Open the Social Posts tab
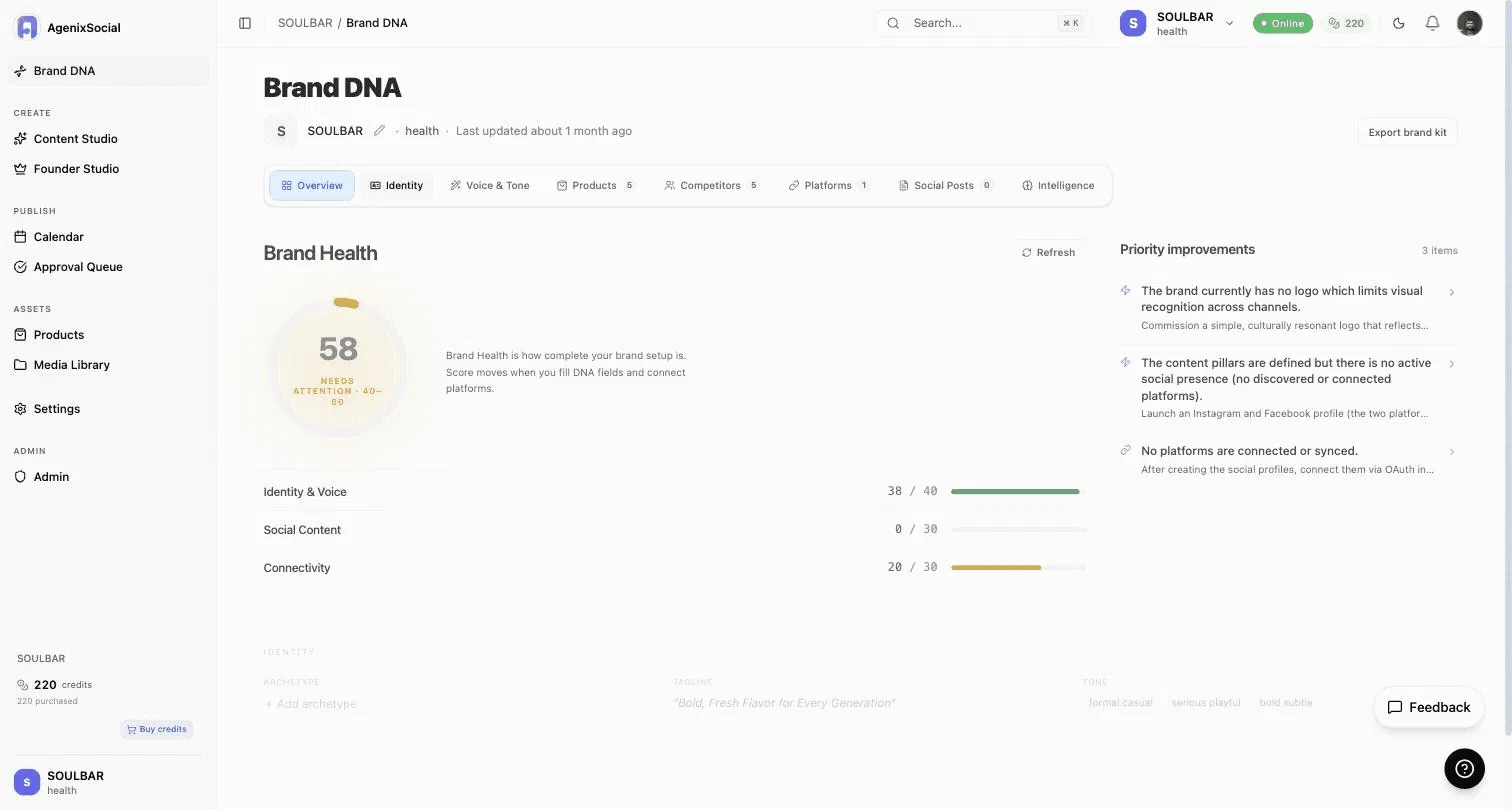This screenshot has width=1512, height=809. coord(946,186)
